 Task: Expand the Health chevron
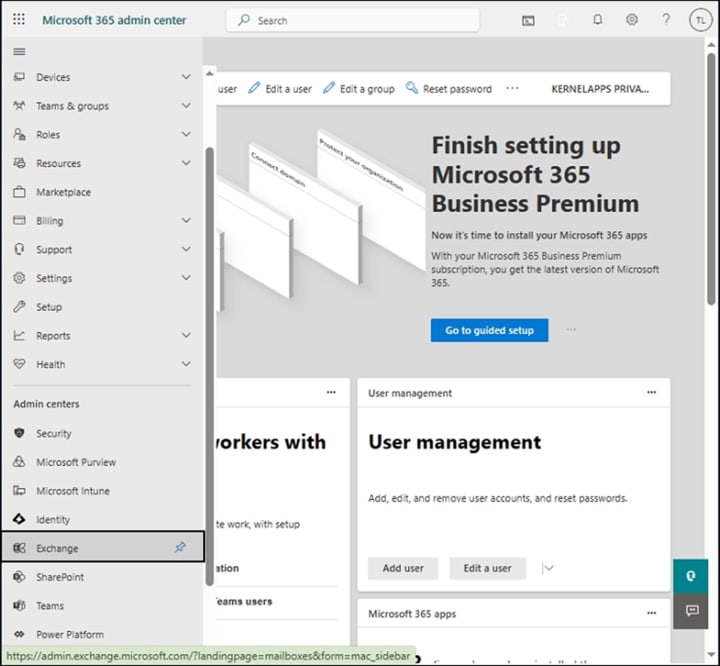coord(186,364)
